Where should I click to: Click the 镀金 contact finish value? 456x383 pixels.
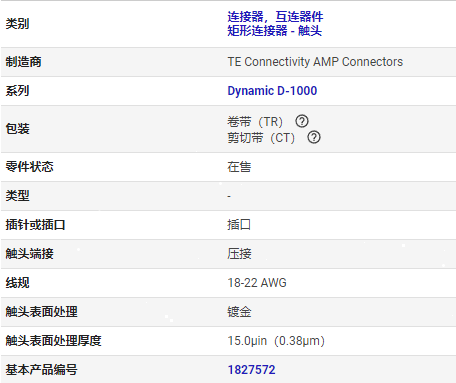[239, 312]
